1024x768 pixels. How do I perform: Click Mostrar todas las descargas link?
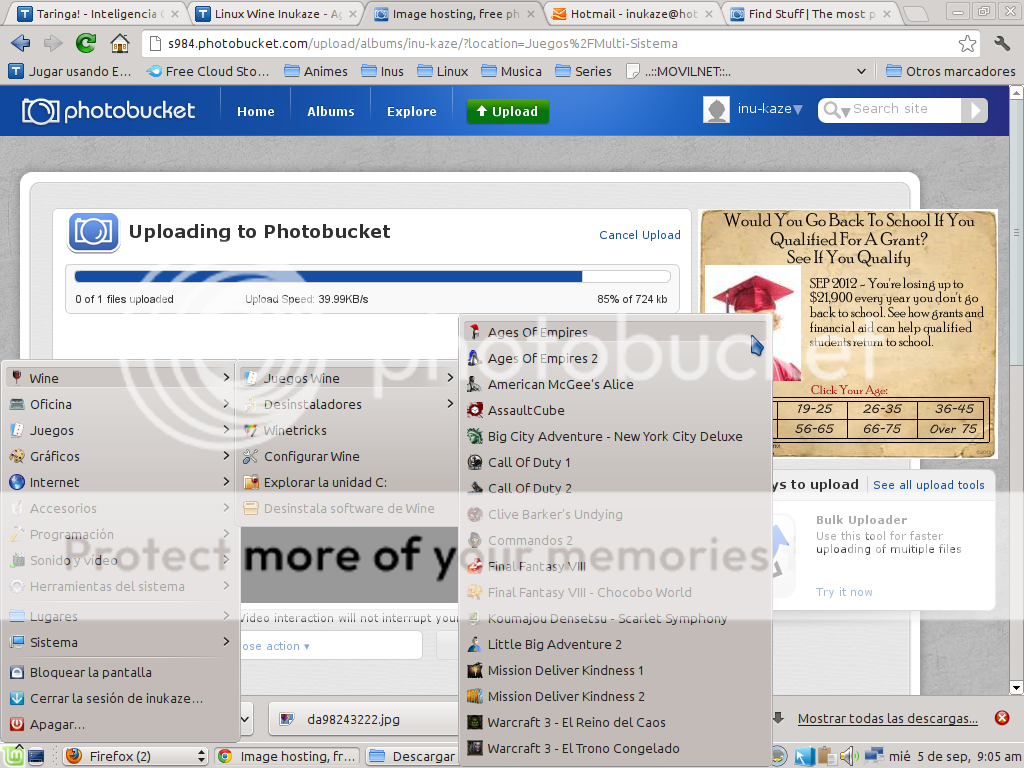coord(888,718)
